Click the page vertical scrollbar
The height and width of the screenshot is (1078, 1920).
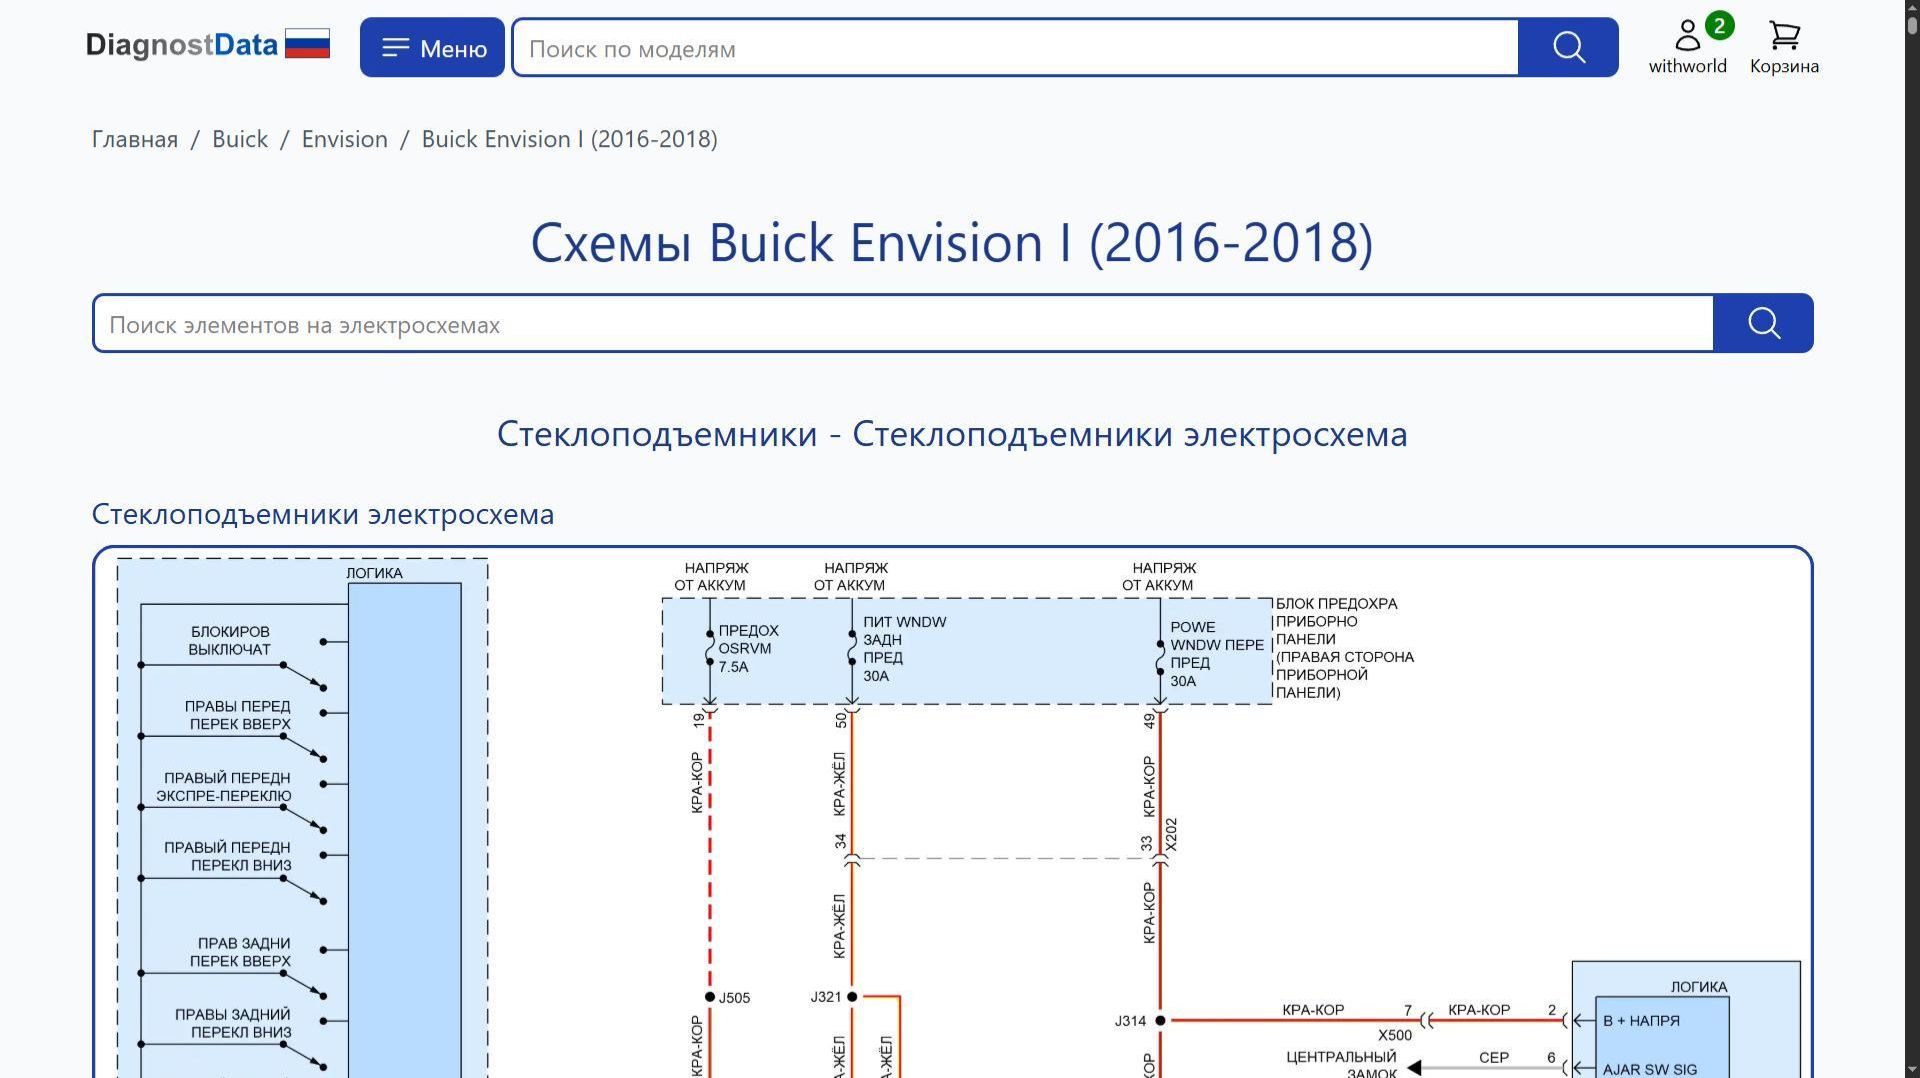[1912, 539]
